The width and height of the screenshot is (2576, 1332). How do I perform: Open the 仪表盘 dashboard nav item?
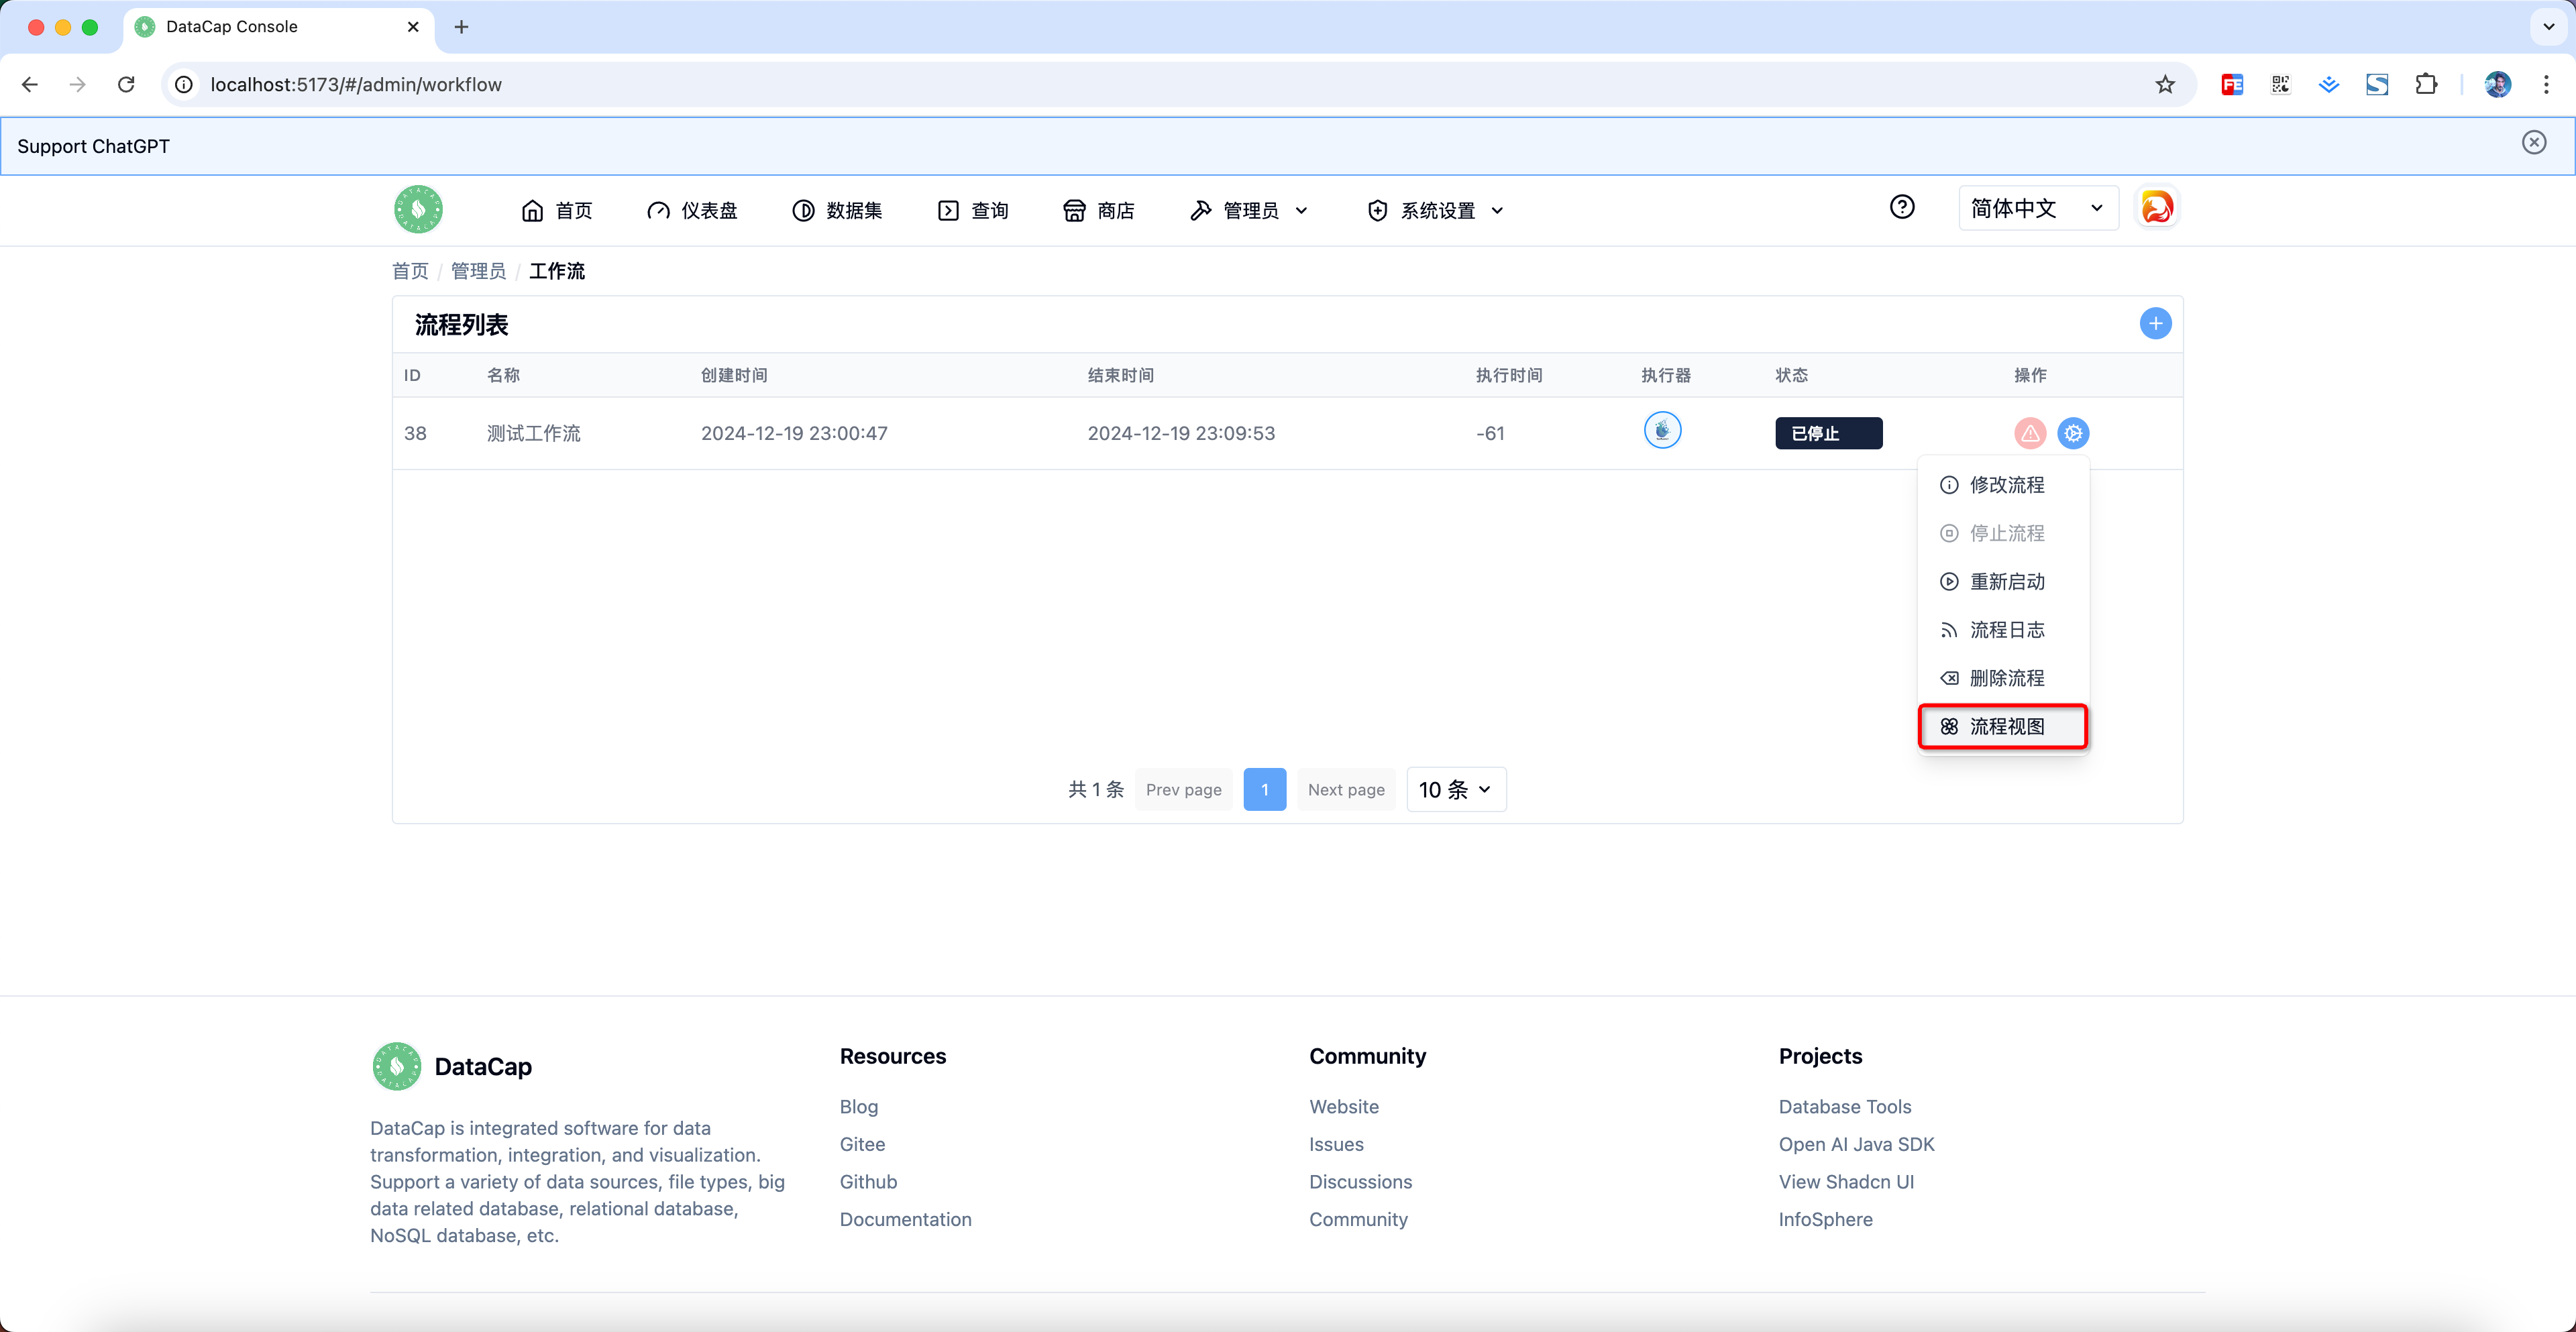pos(692,210)
